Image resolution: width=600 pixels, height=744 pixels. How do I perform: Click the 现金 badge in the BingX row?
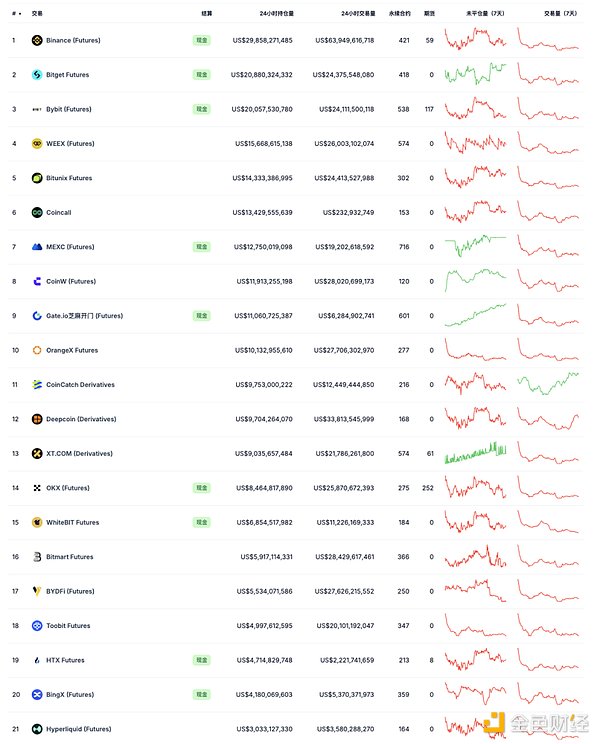[202, 695]
